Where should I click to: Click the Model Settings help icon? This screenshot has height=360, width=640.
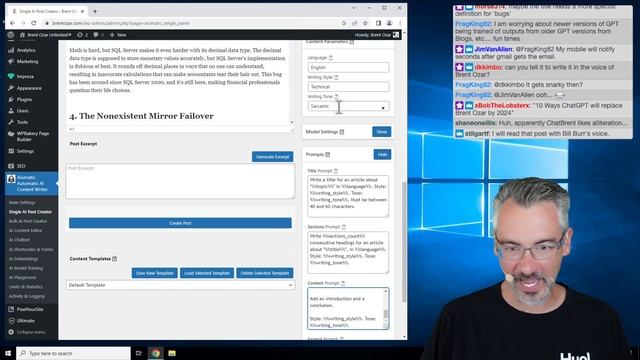pyautogui.click(x=342, y=132)
